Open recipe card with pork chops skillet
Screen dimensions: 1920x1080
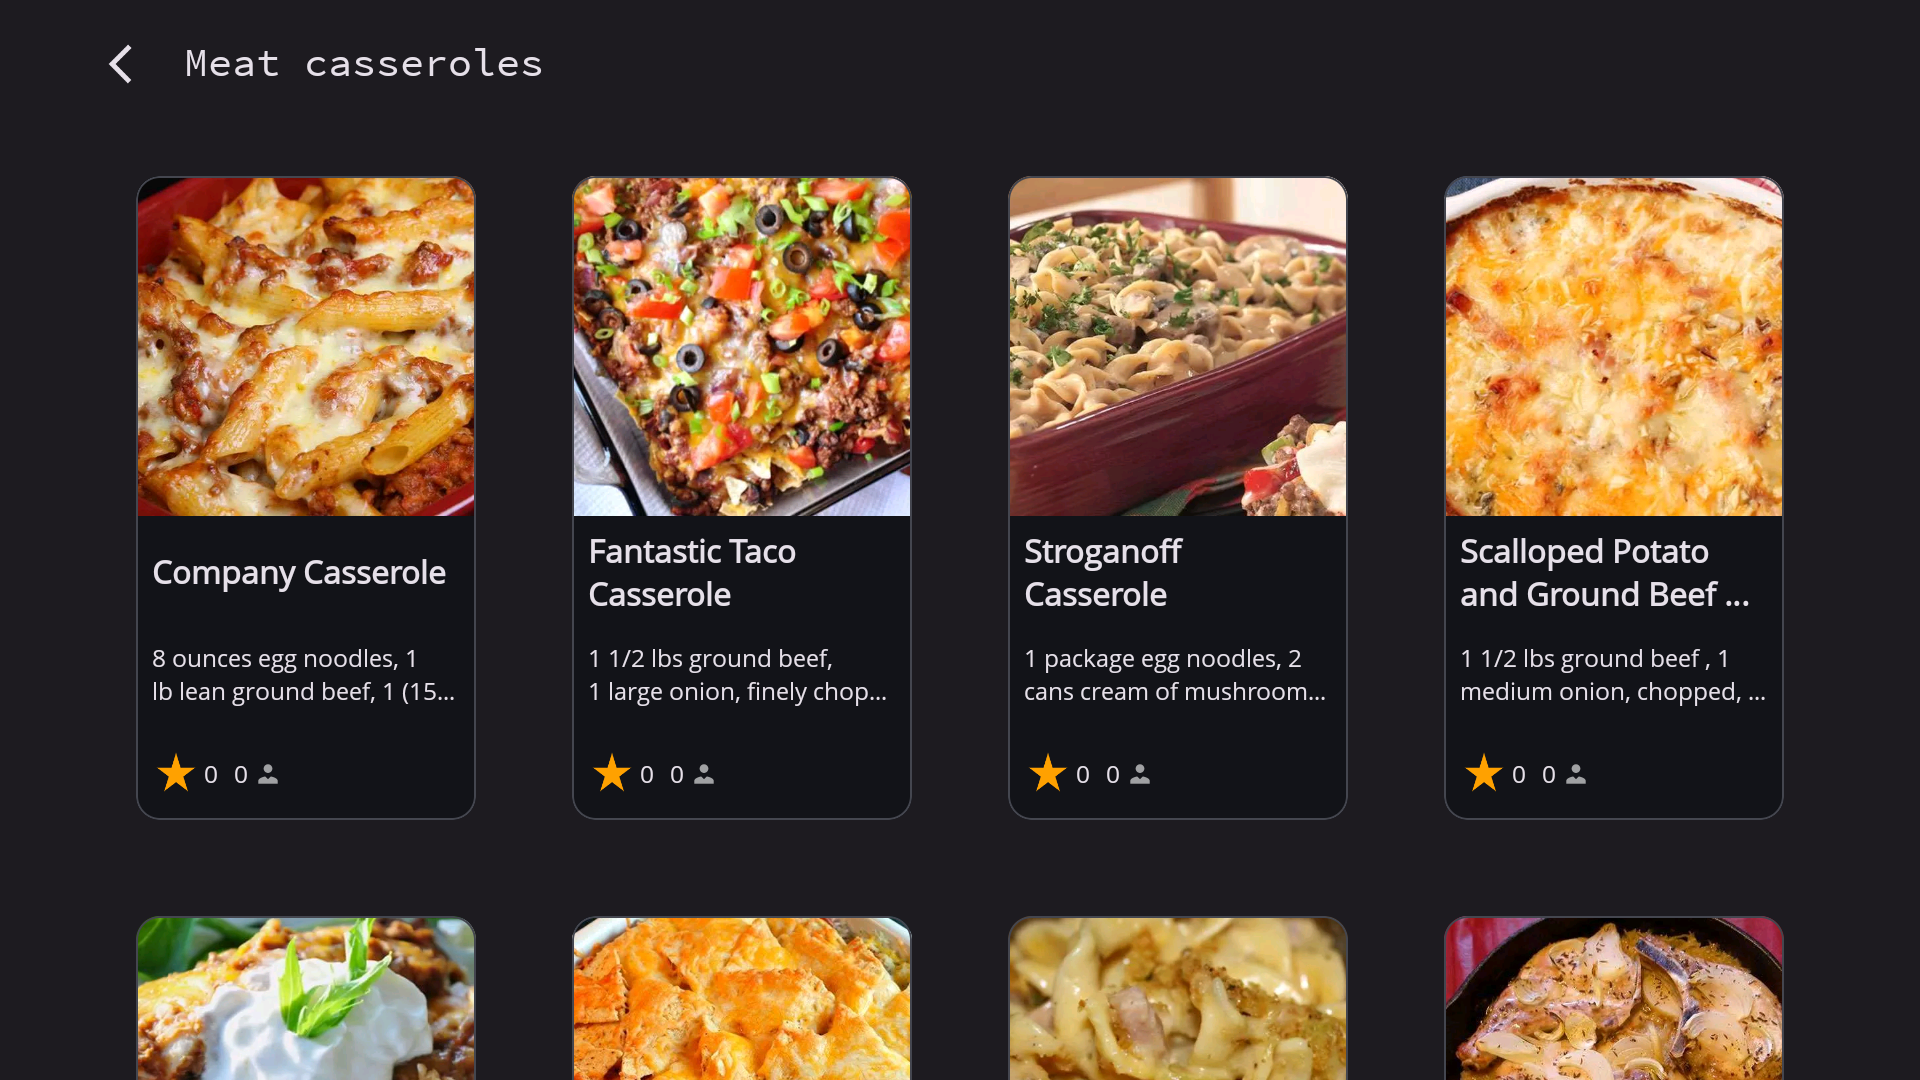(1614, 998)
